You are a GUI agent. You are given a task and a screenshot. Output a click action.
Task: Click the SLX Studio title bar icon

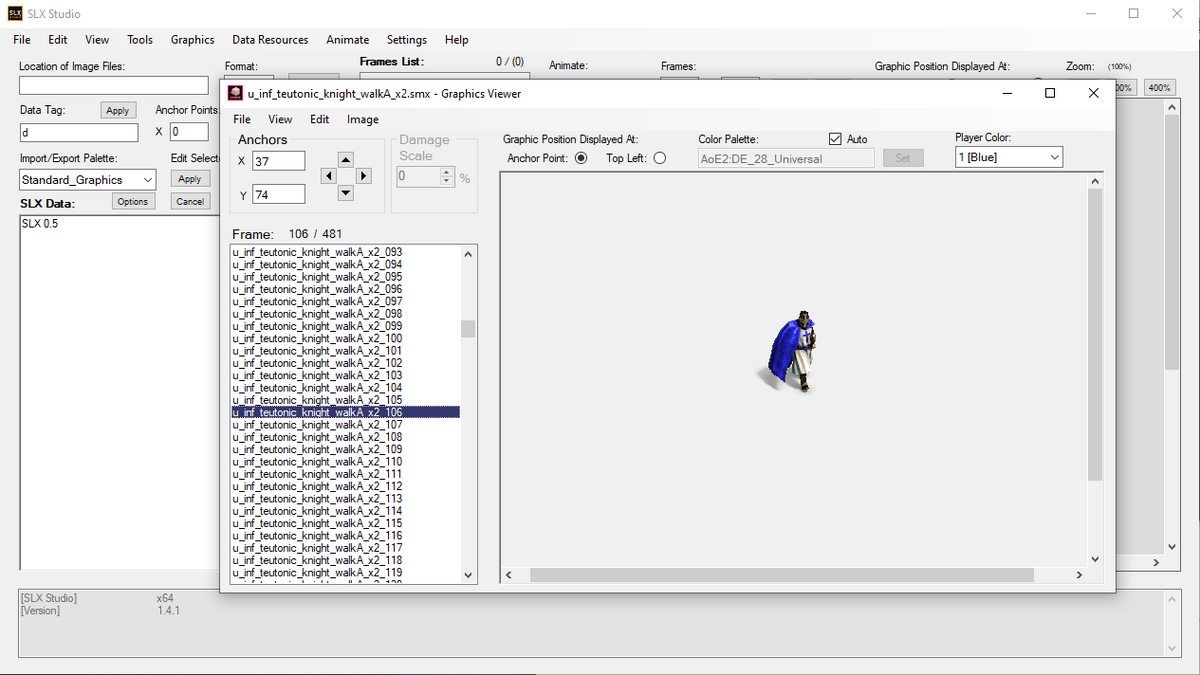click(x=15, y=14)
